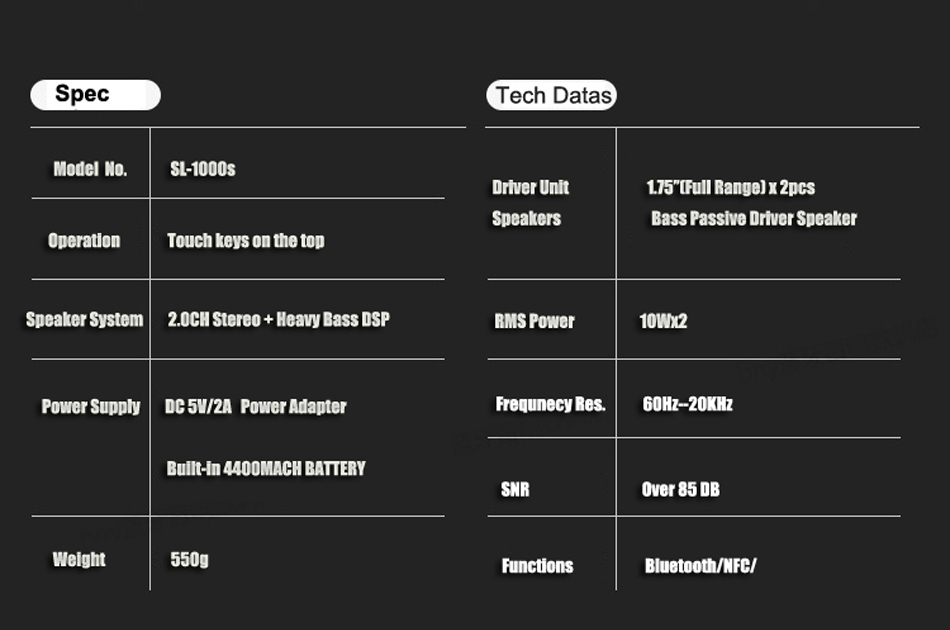Screen dimensions: 950x630
Task: Select the Driver Unit label
Action: [530, 187]
